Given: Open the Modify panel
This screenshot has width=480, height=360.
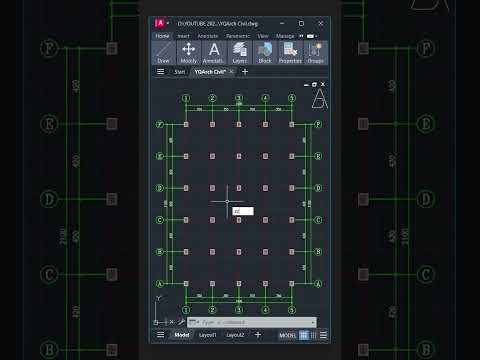Looking at the screenshot, I should 189,53.
